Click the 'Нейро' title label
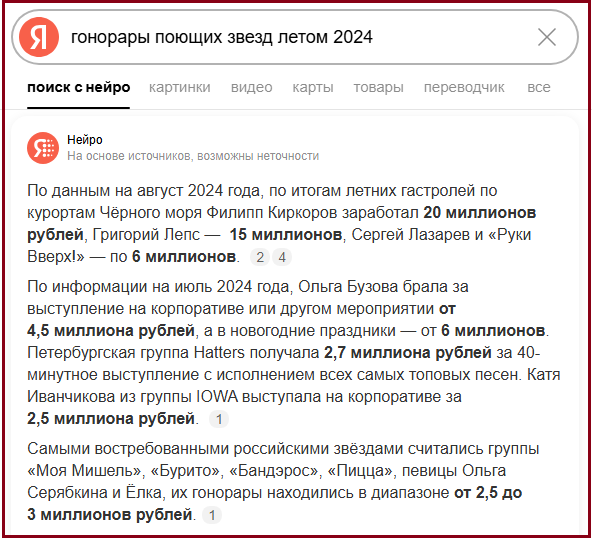Screen dimensions: 592x538 (x=85, y=140)
